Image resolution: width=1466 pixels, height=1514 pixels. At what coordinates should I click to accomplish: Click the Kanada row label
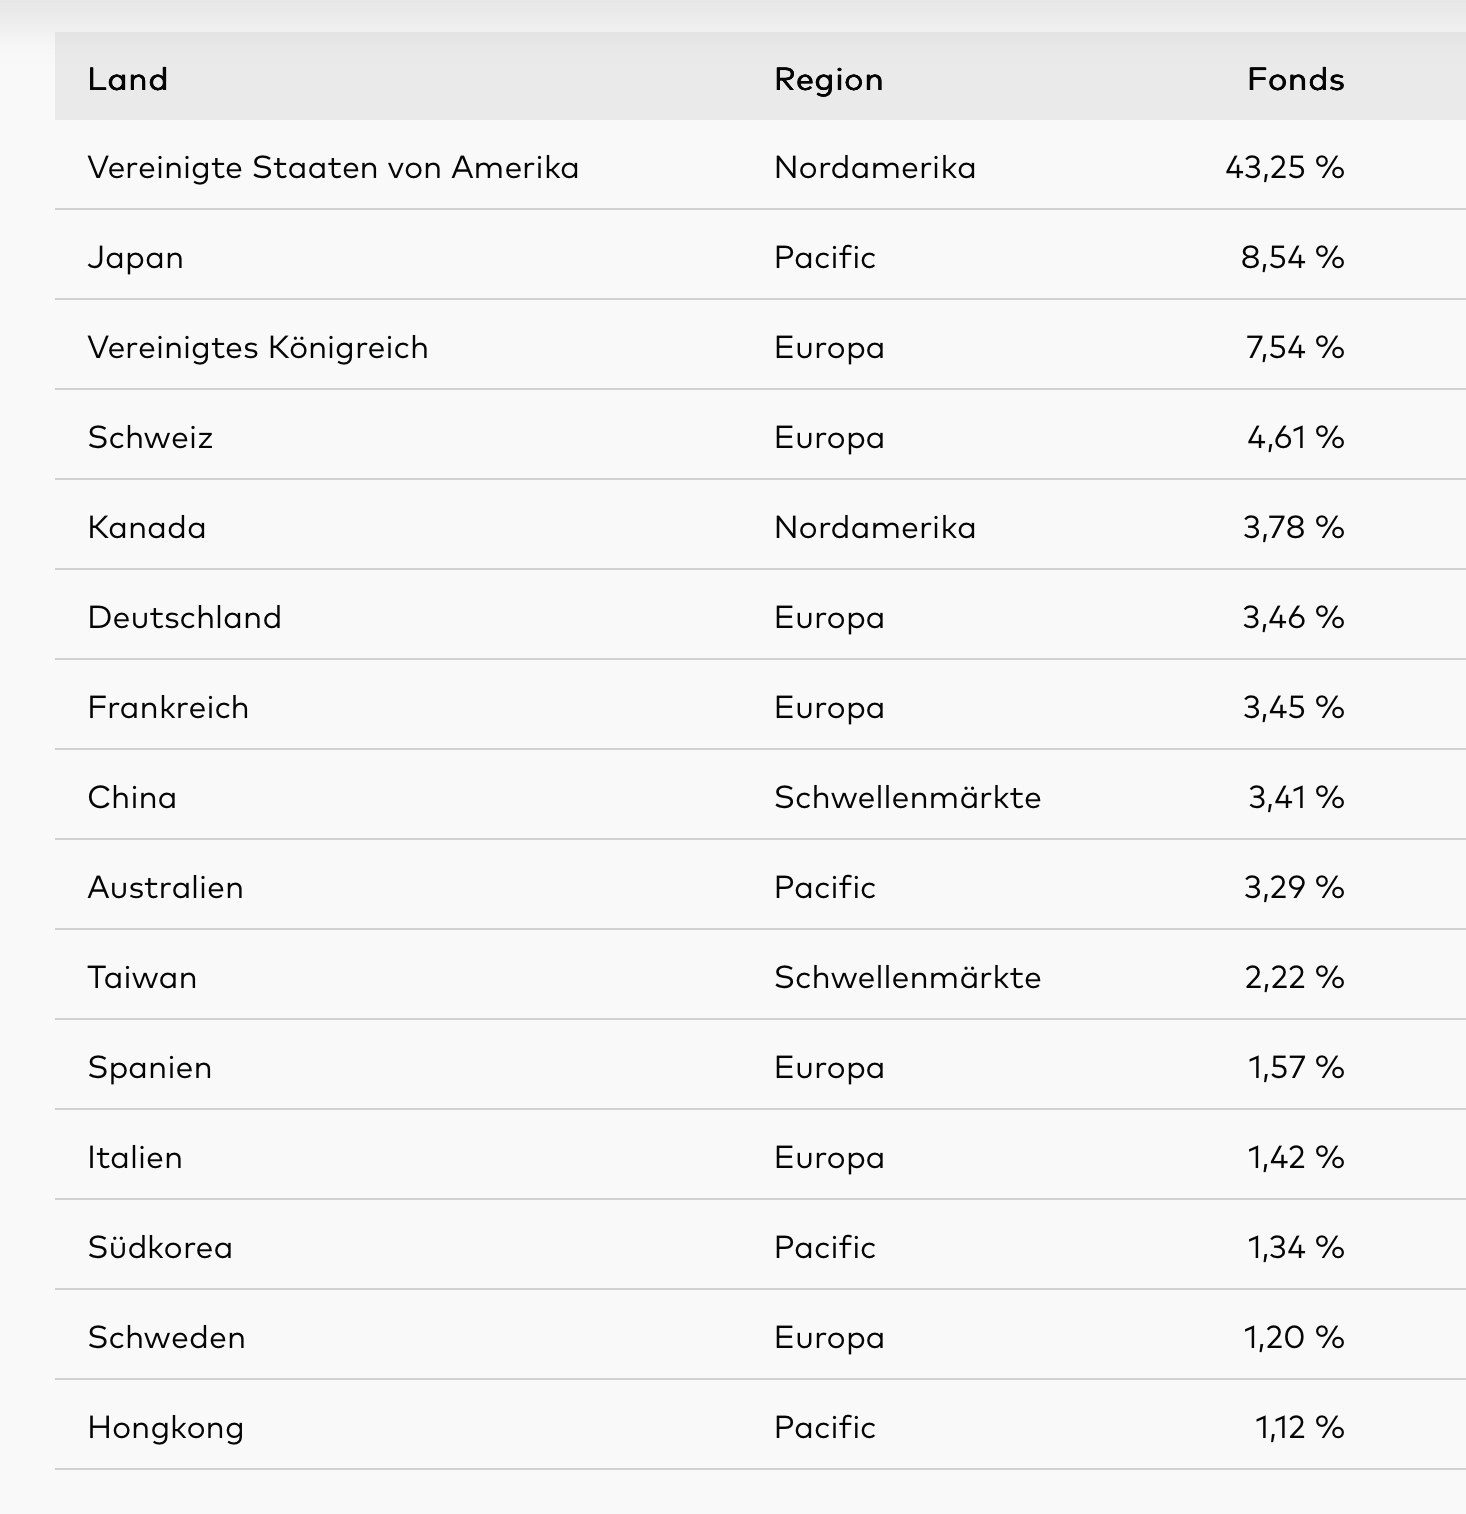(x=147, y=527)
